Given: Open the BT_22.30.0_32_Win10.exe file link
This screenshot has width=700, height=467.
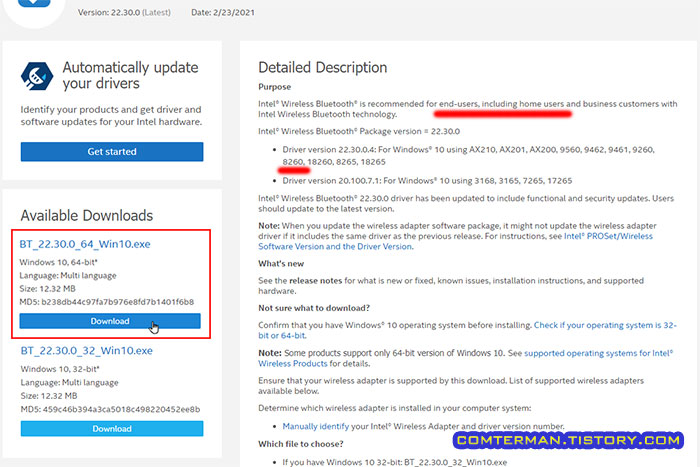Looking at the screenshot, I should 87,351.
